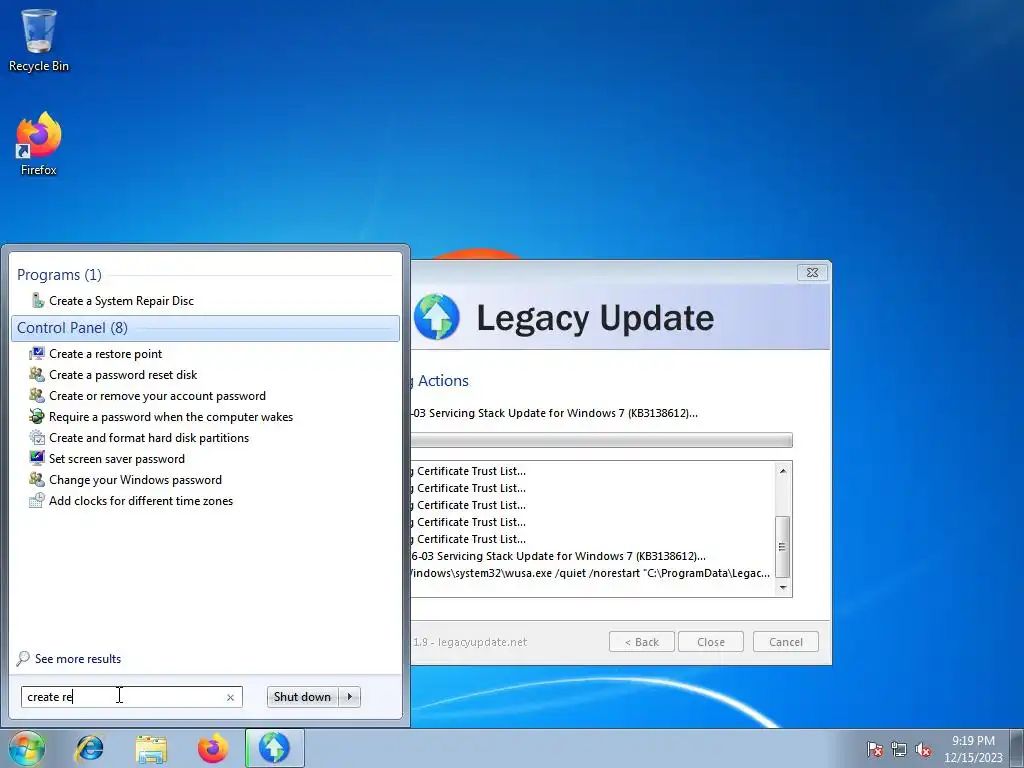The height and width of the screenshot is (768, 1024).
Task: Click the Shut down button
Action: tap(302, 697)
